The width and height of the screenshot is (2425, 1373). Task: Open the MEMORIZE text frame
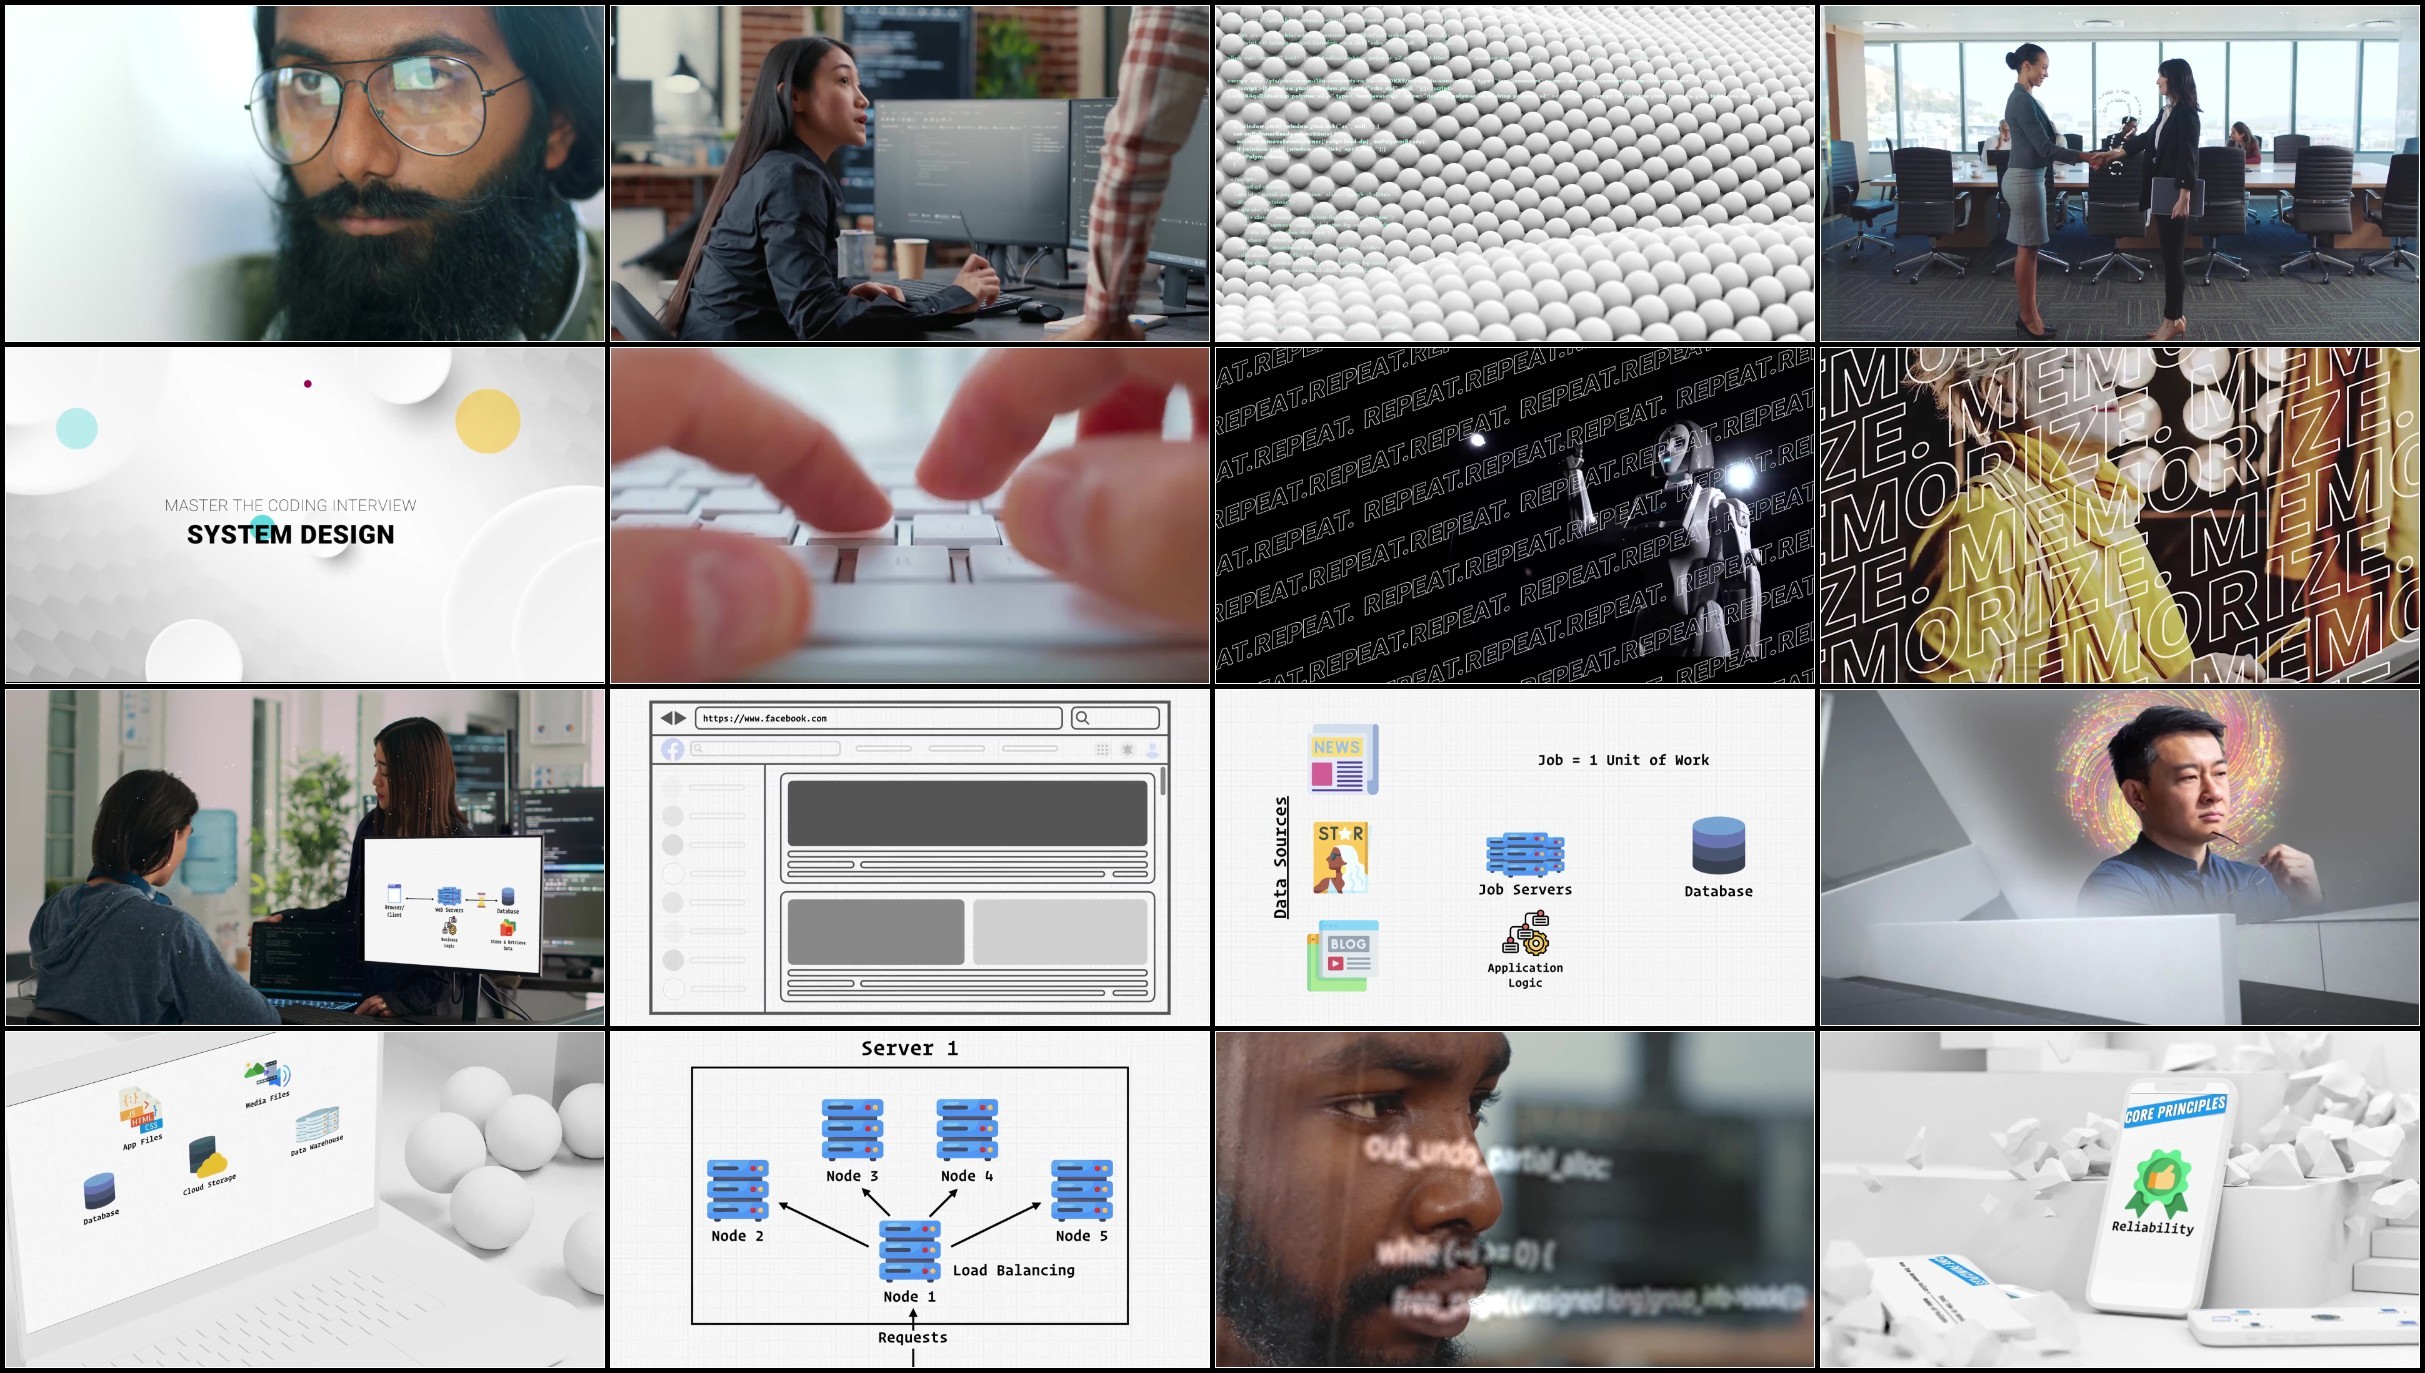click(2120, 516)
